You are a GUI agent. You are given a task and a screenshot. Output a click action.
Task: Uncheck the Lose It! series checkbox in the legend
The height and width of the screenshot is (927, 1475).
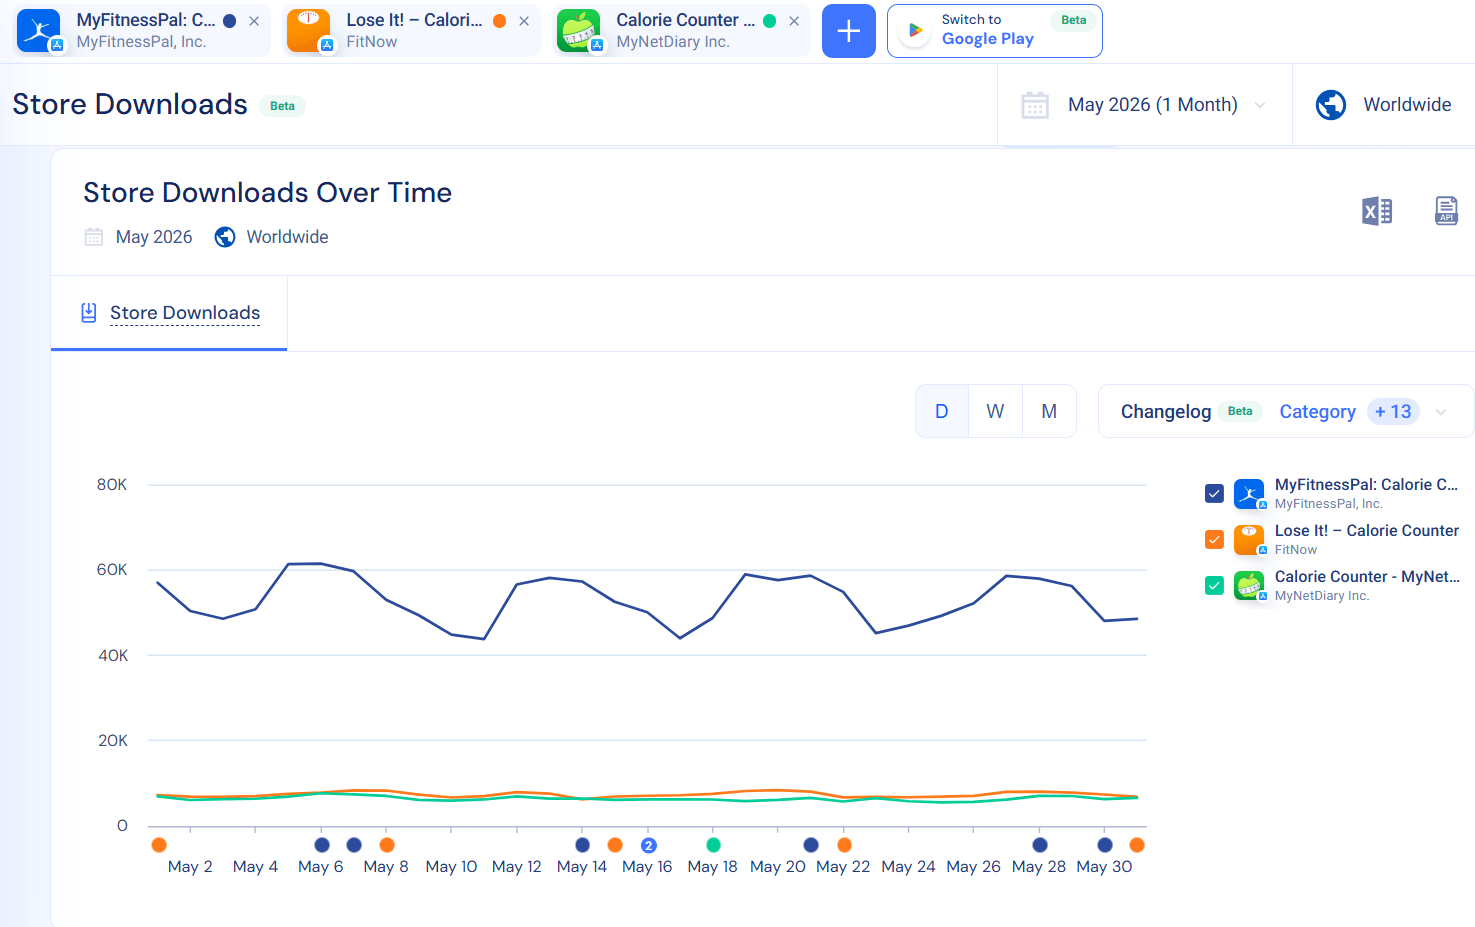[1215, 539]
